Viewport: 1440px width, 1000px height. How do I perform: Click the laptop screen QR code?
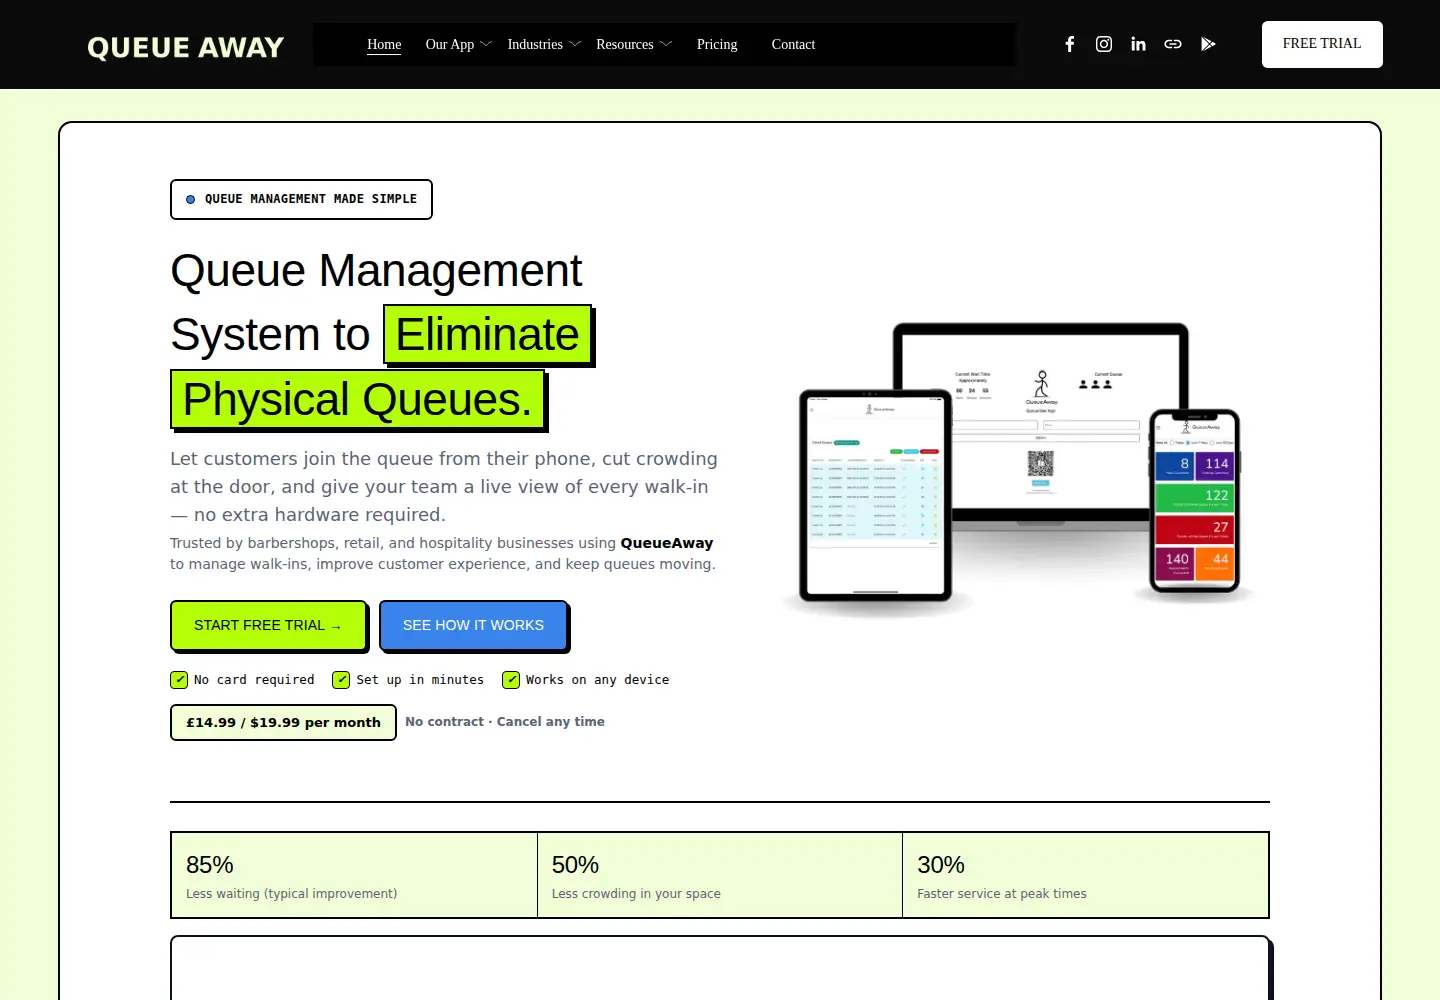pos(1040,463)
